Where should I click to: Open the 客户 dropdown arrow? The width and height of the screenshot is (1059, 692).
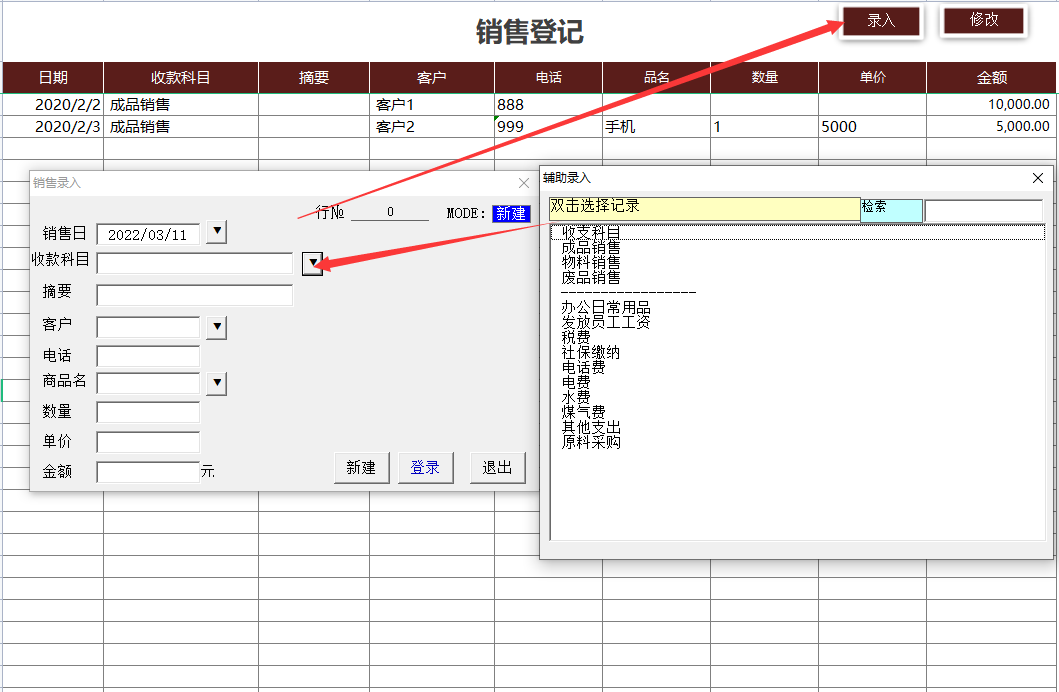tap(216, 327)
